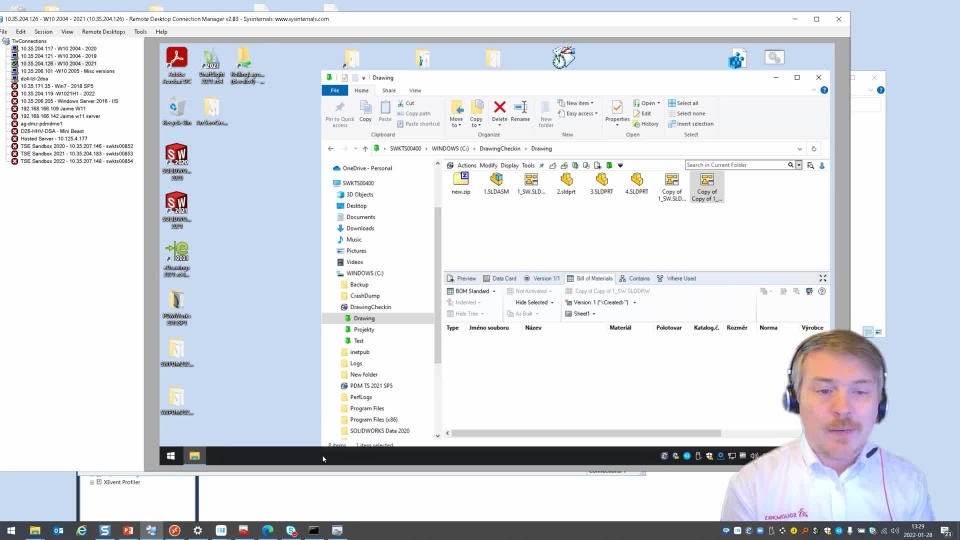960x540 pixels.
Task: Open the Move to dropdown
Action: pos(456,113)
